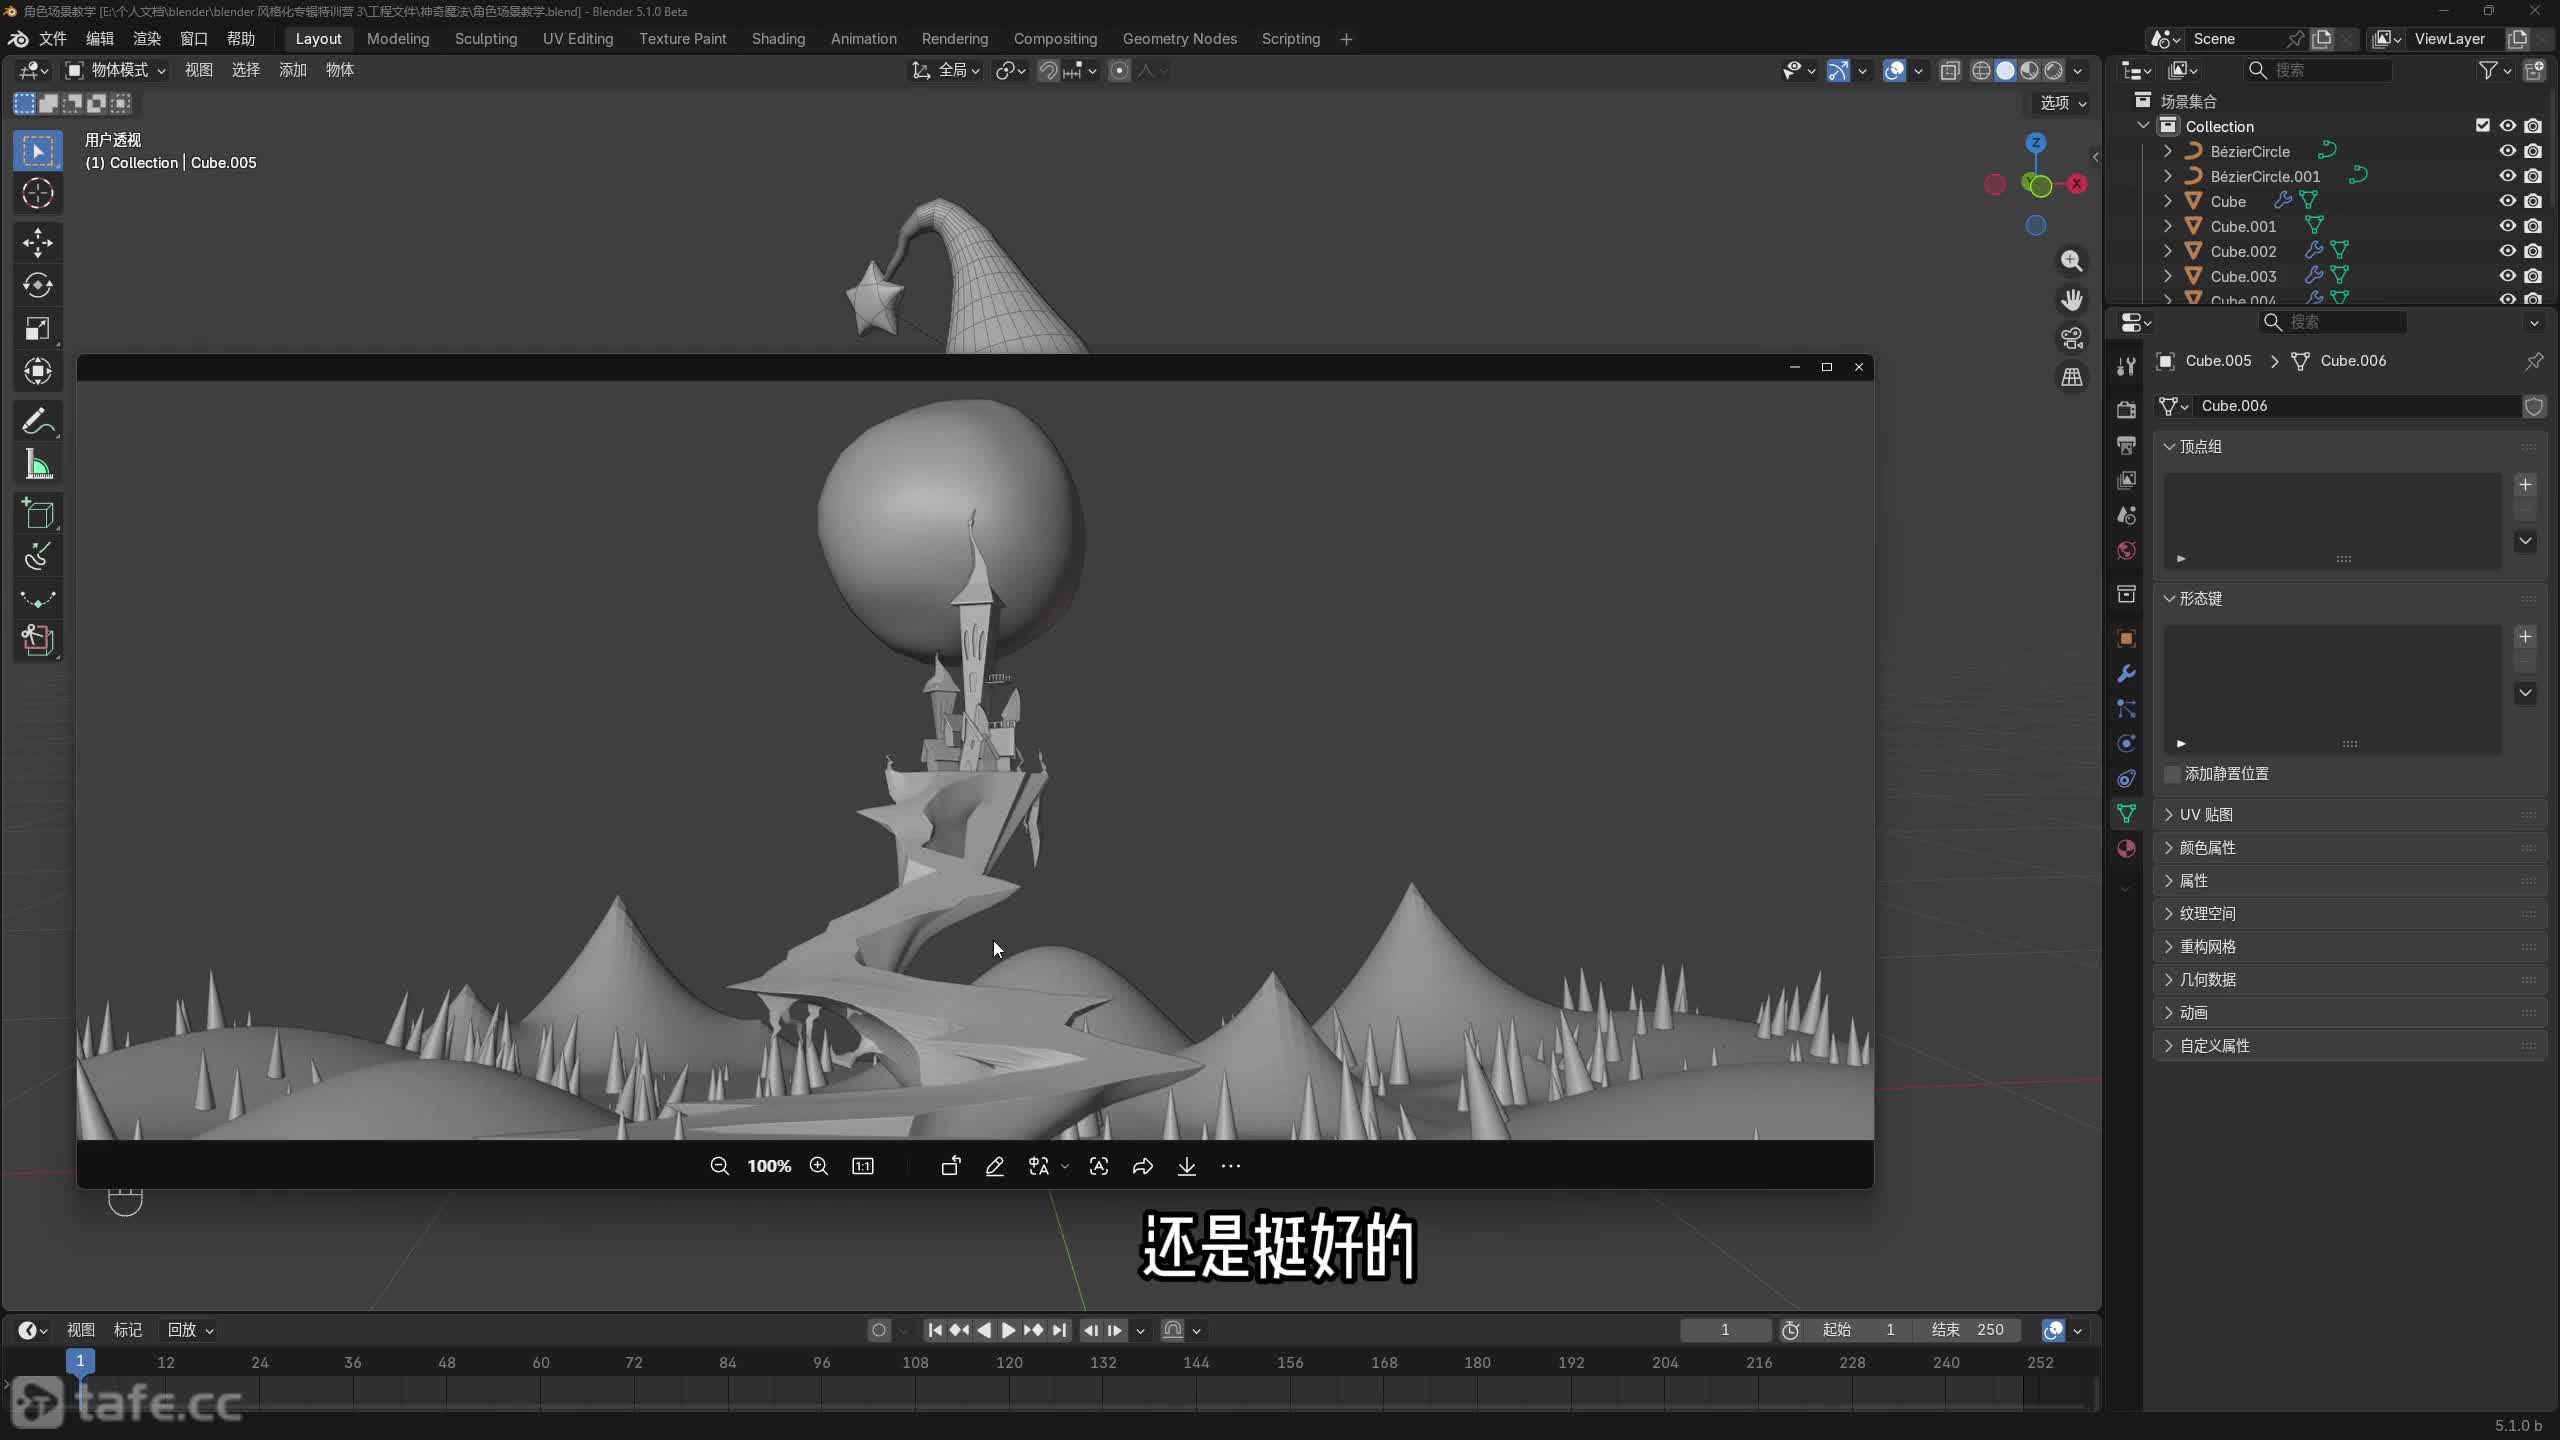Choose the Add Cube tool
The image size is (2560, 1440).
pos(38,514)
